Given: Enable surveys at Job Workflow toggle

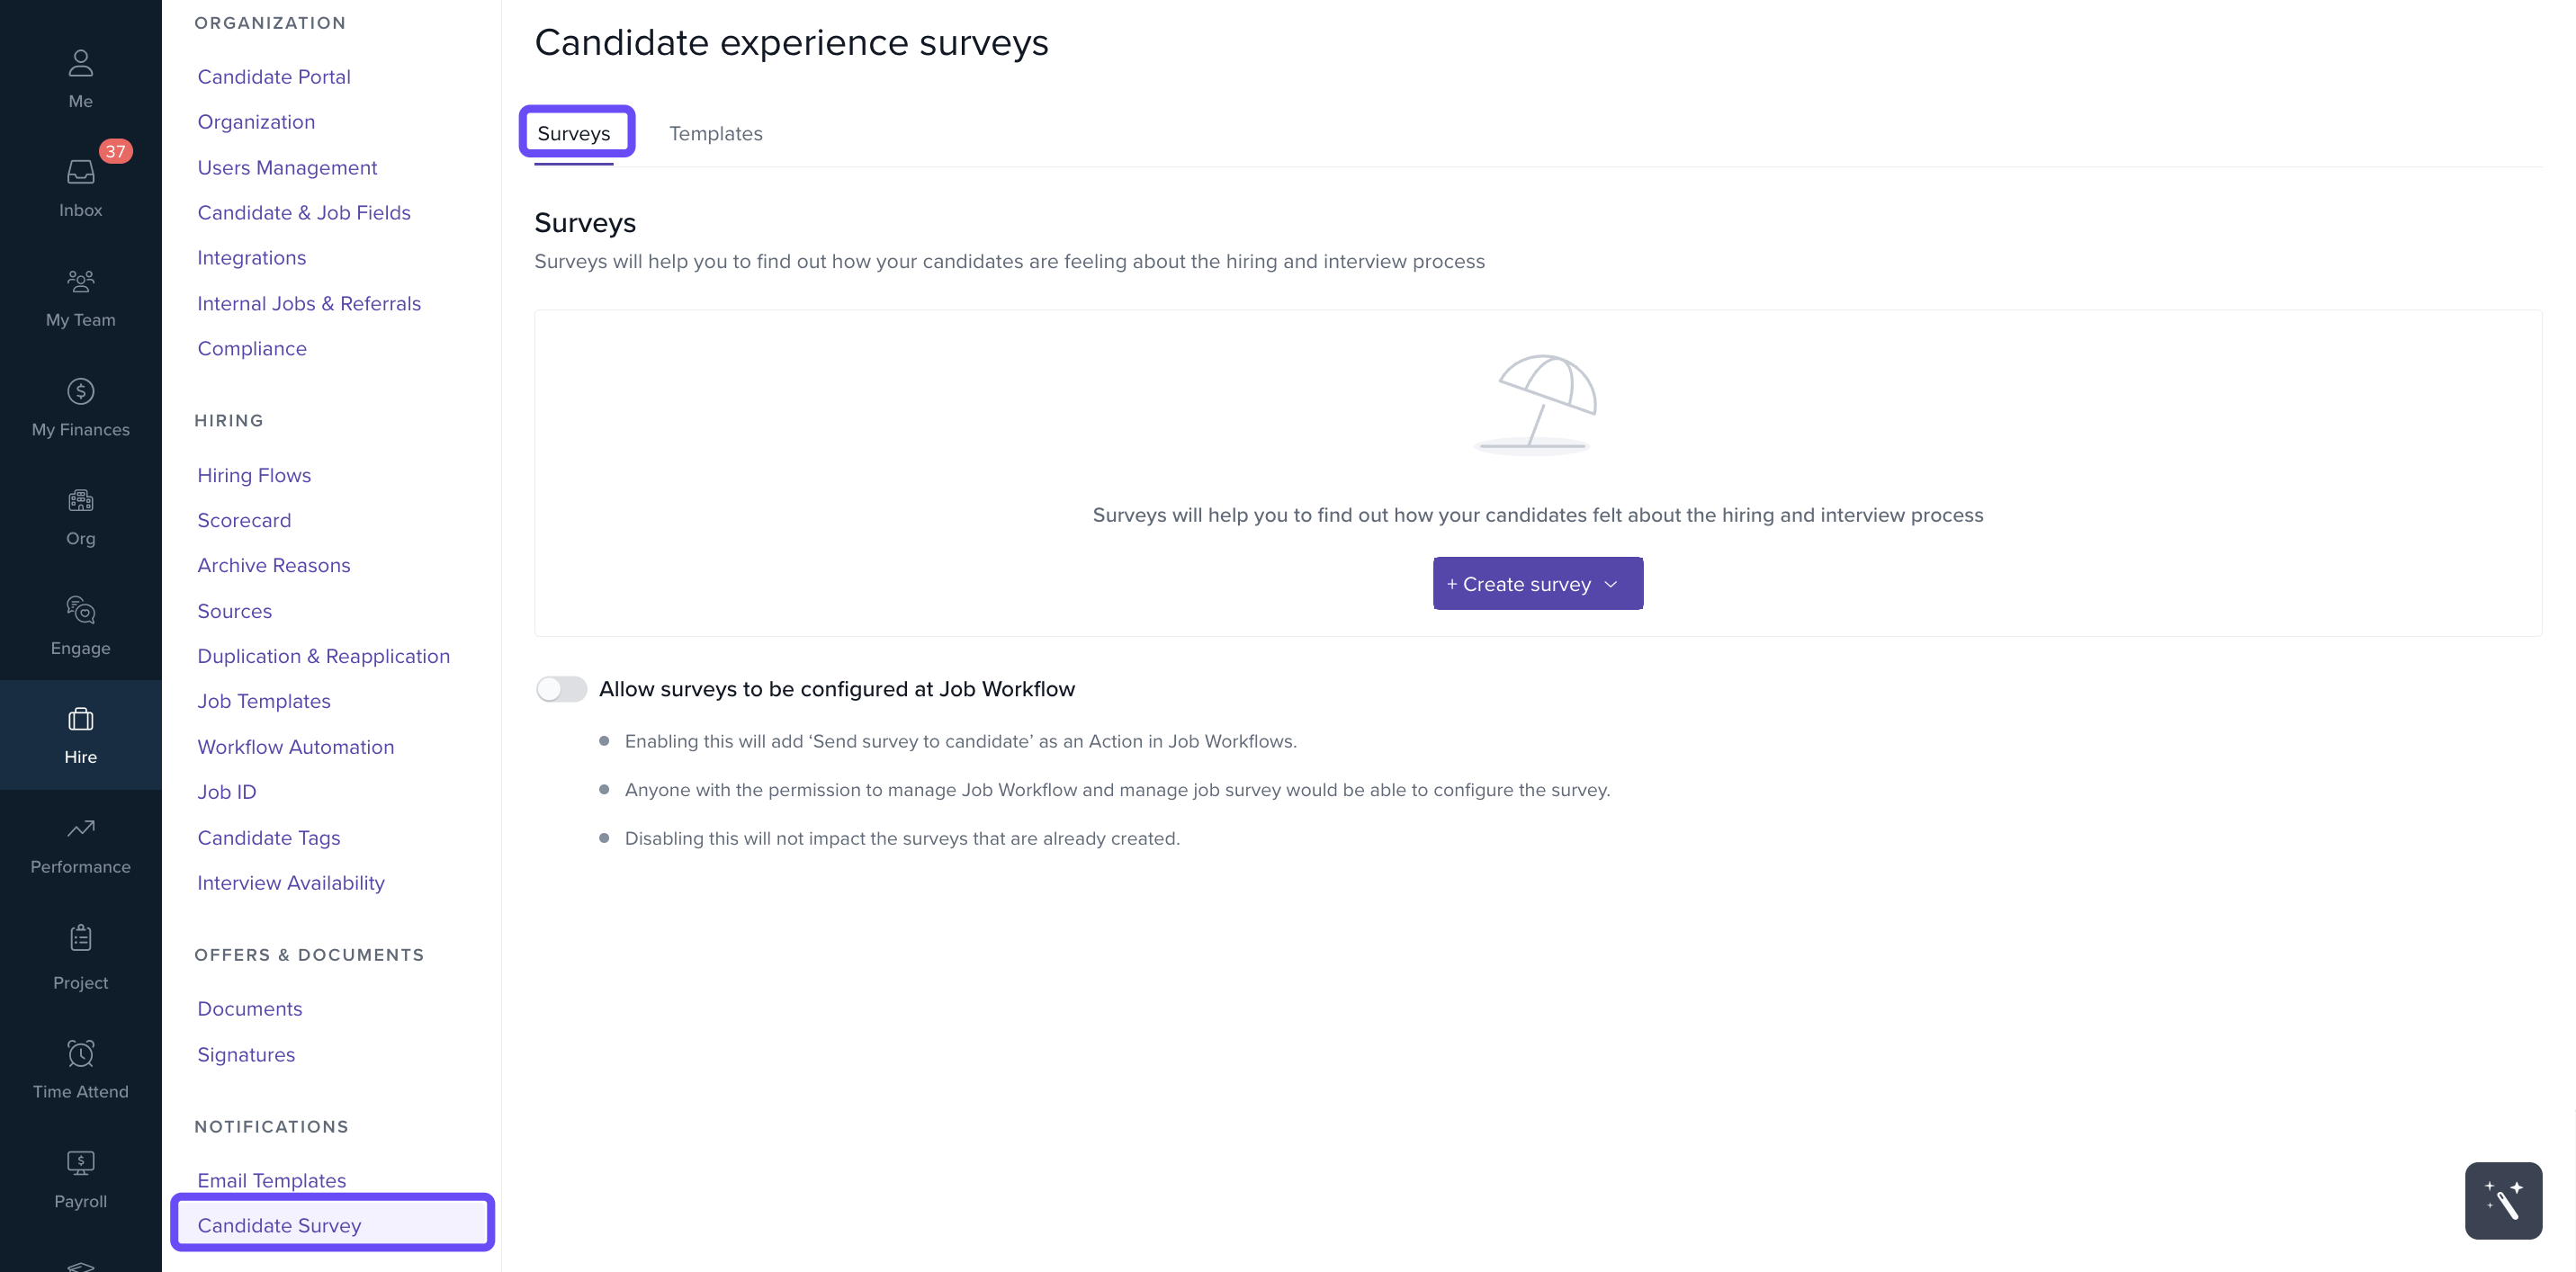Looking at the screenshot, I should coord(561,689).
